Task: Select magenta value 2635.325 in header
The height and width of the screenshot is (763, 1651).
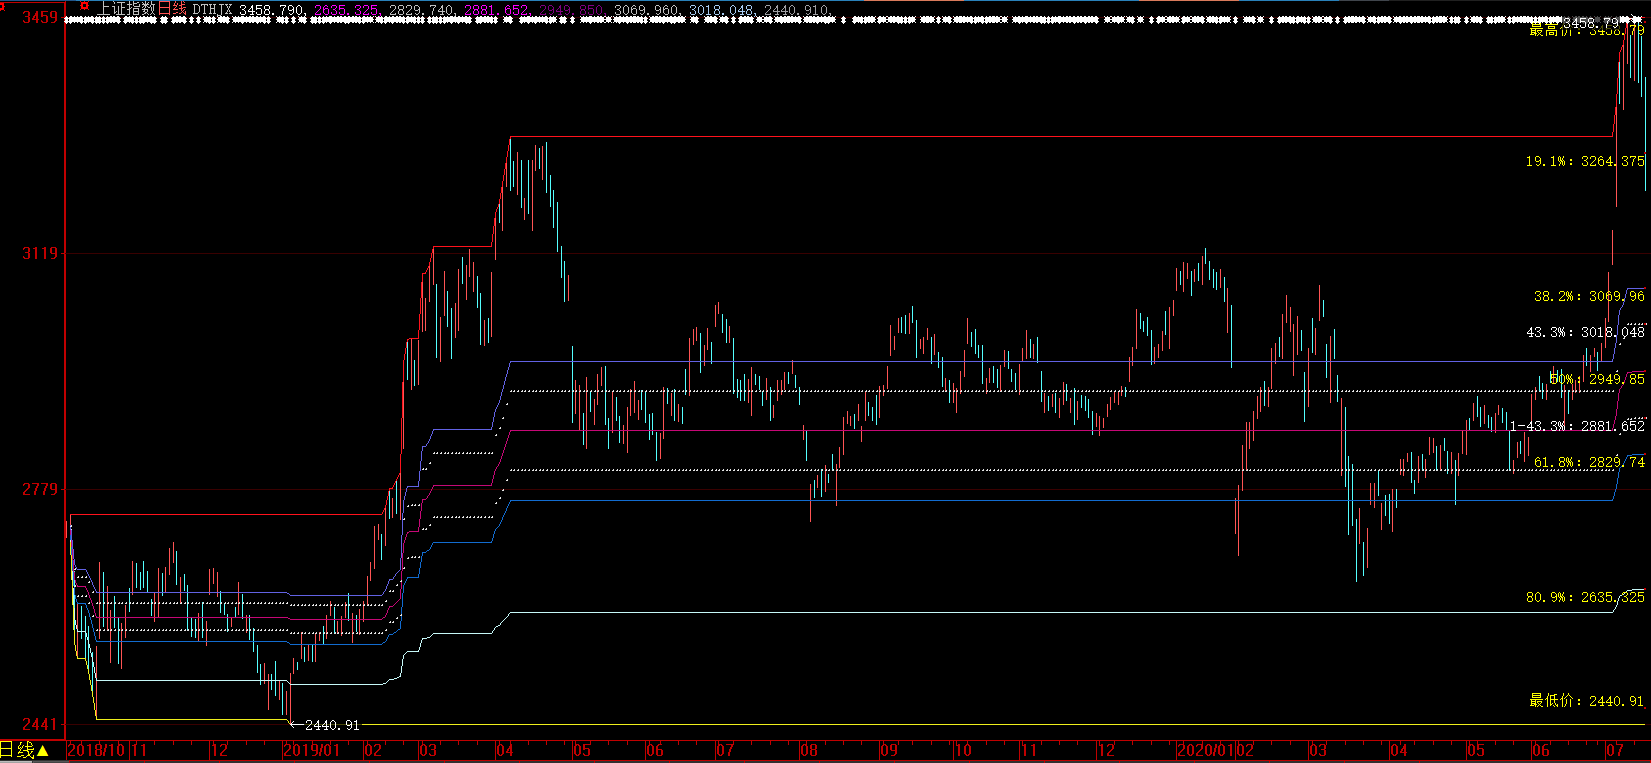Action: tap(347, 10)
